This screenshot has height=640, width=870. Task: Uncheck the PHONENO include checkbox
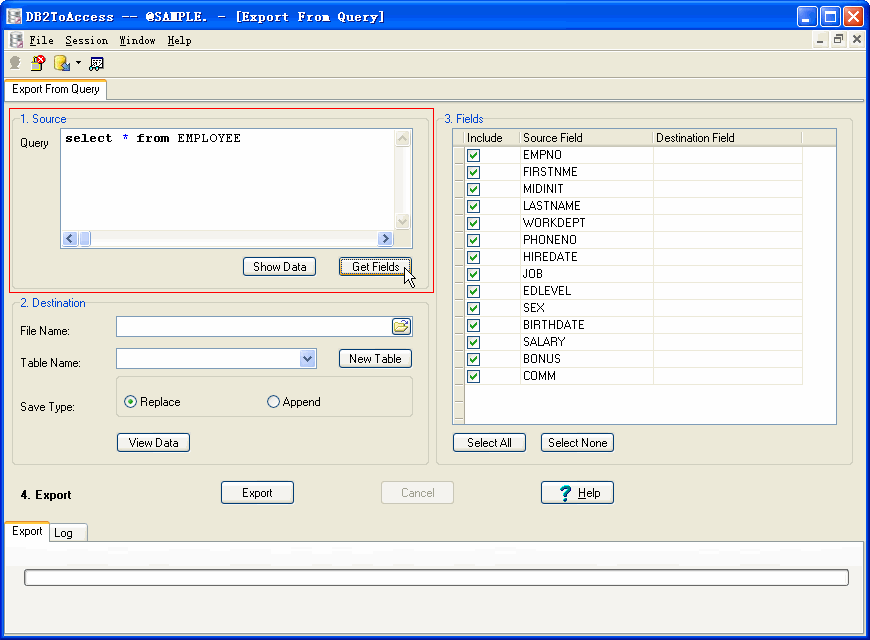[473, 240]
